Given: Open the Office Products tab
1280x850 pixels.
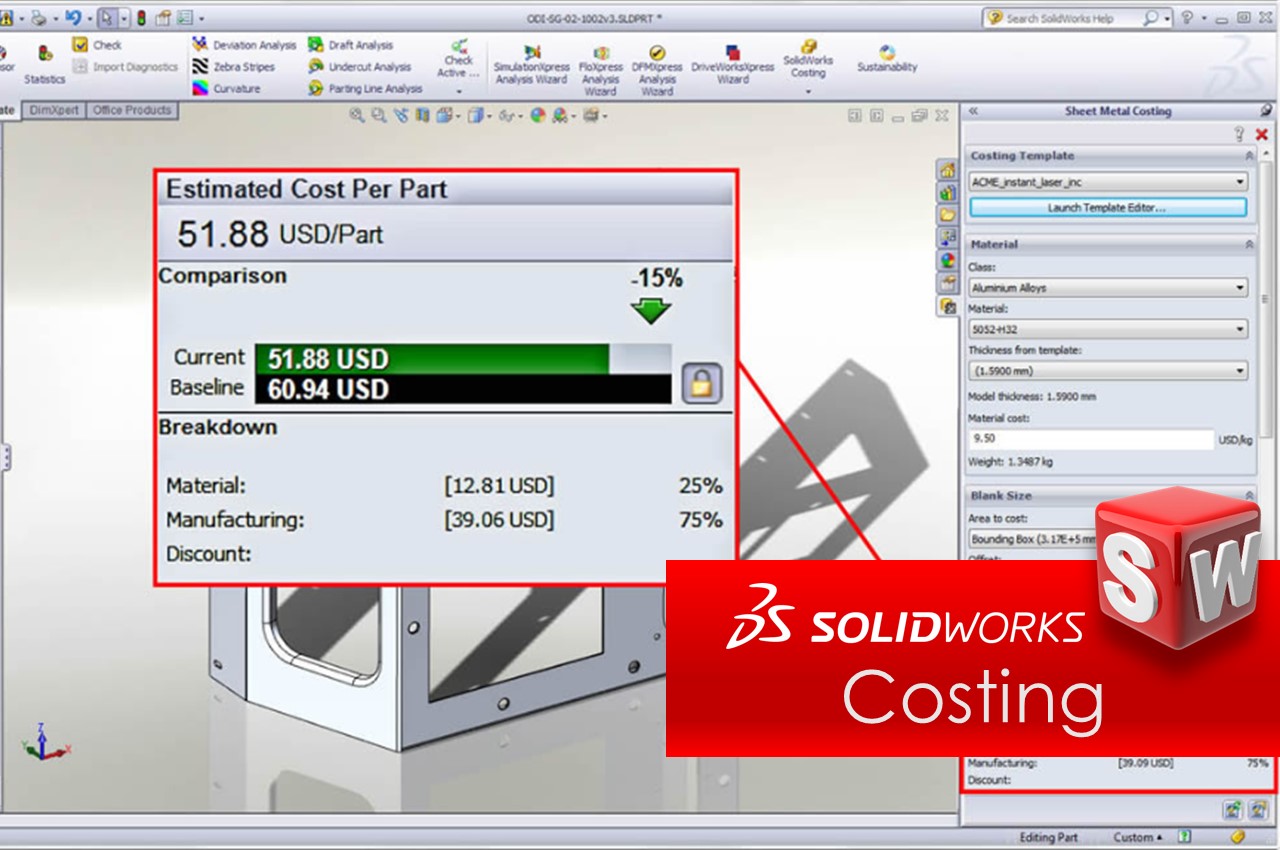Looking at the screenshot, I should click(131, 111).
